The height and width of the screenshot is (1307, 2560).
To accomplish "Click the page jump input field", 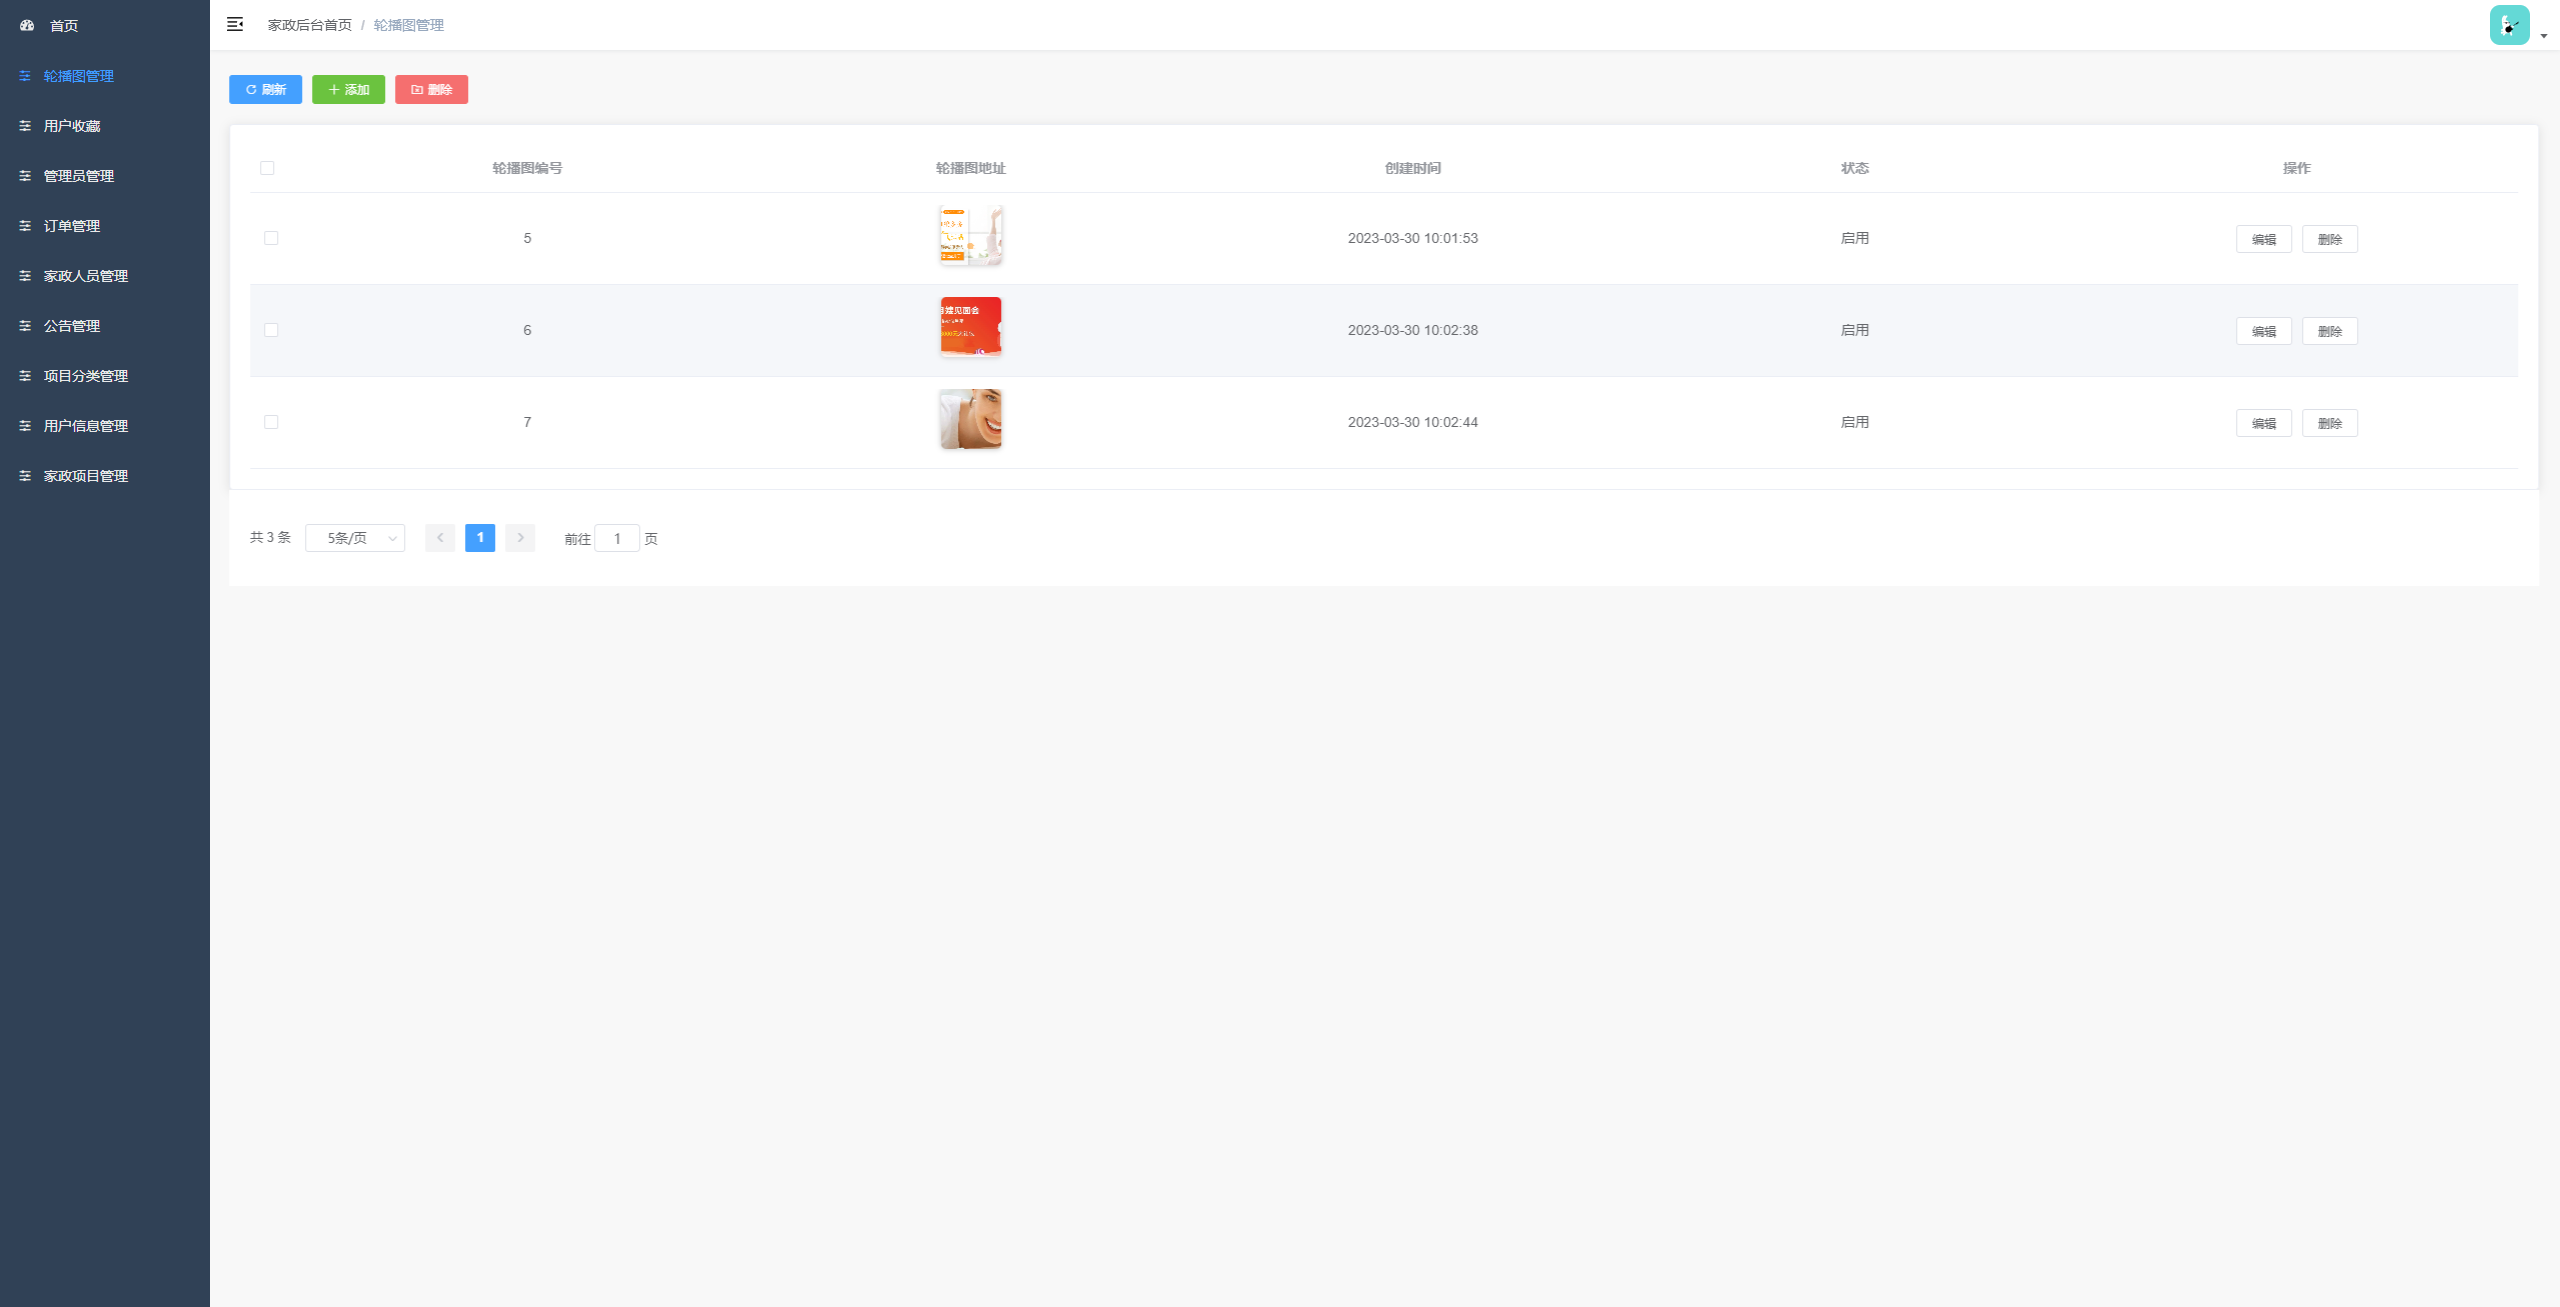I will pyautogui.click(x=617, y=539).
